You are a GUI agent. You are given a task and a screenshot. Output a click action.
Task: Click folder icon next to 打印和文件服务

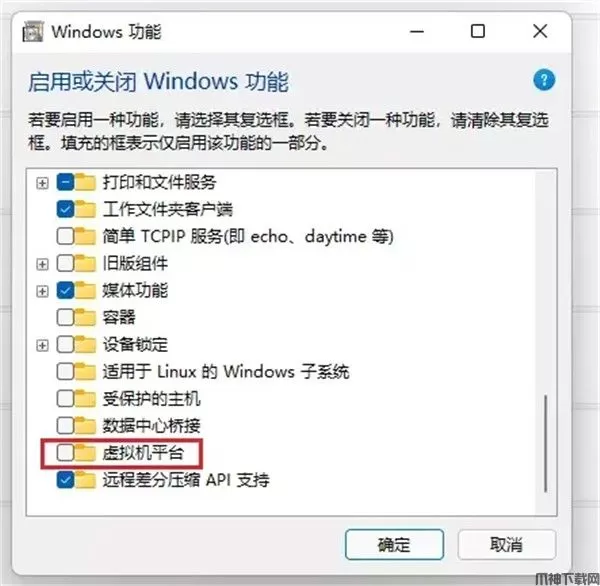click(x=85, y=182)
